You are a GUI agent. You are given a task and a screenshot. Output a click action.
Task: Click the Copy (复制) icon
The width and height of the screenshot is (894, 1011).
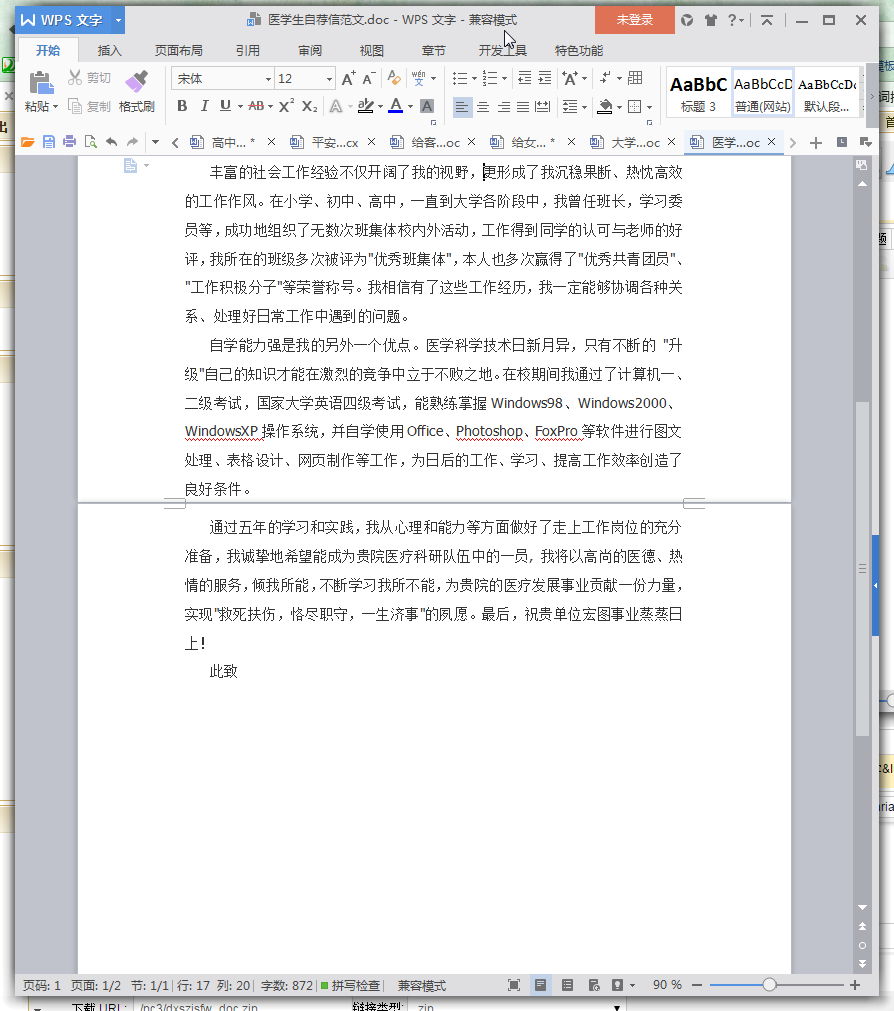click(75, 106)
